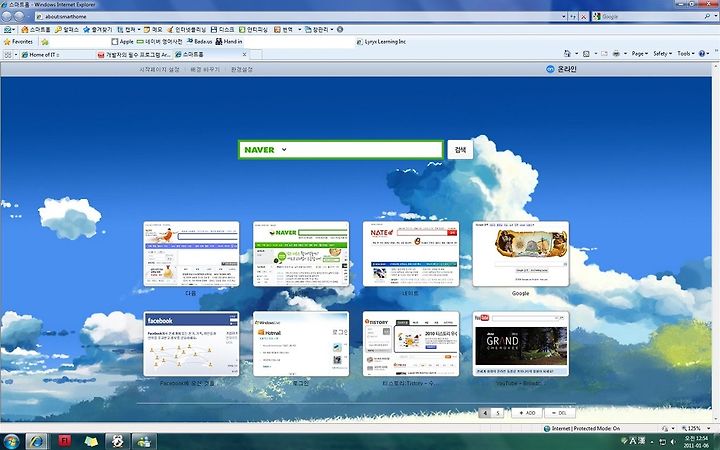Open the Daum (다음) site thumbnail
The height and width of the screenshot is (450, 720).
(x=191, y=254)
